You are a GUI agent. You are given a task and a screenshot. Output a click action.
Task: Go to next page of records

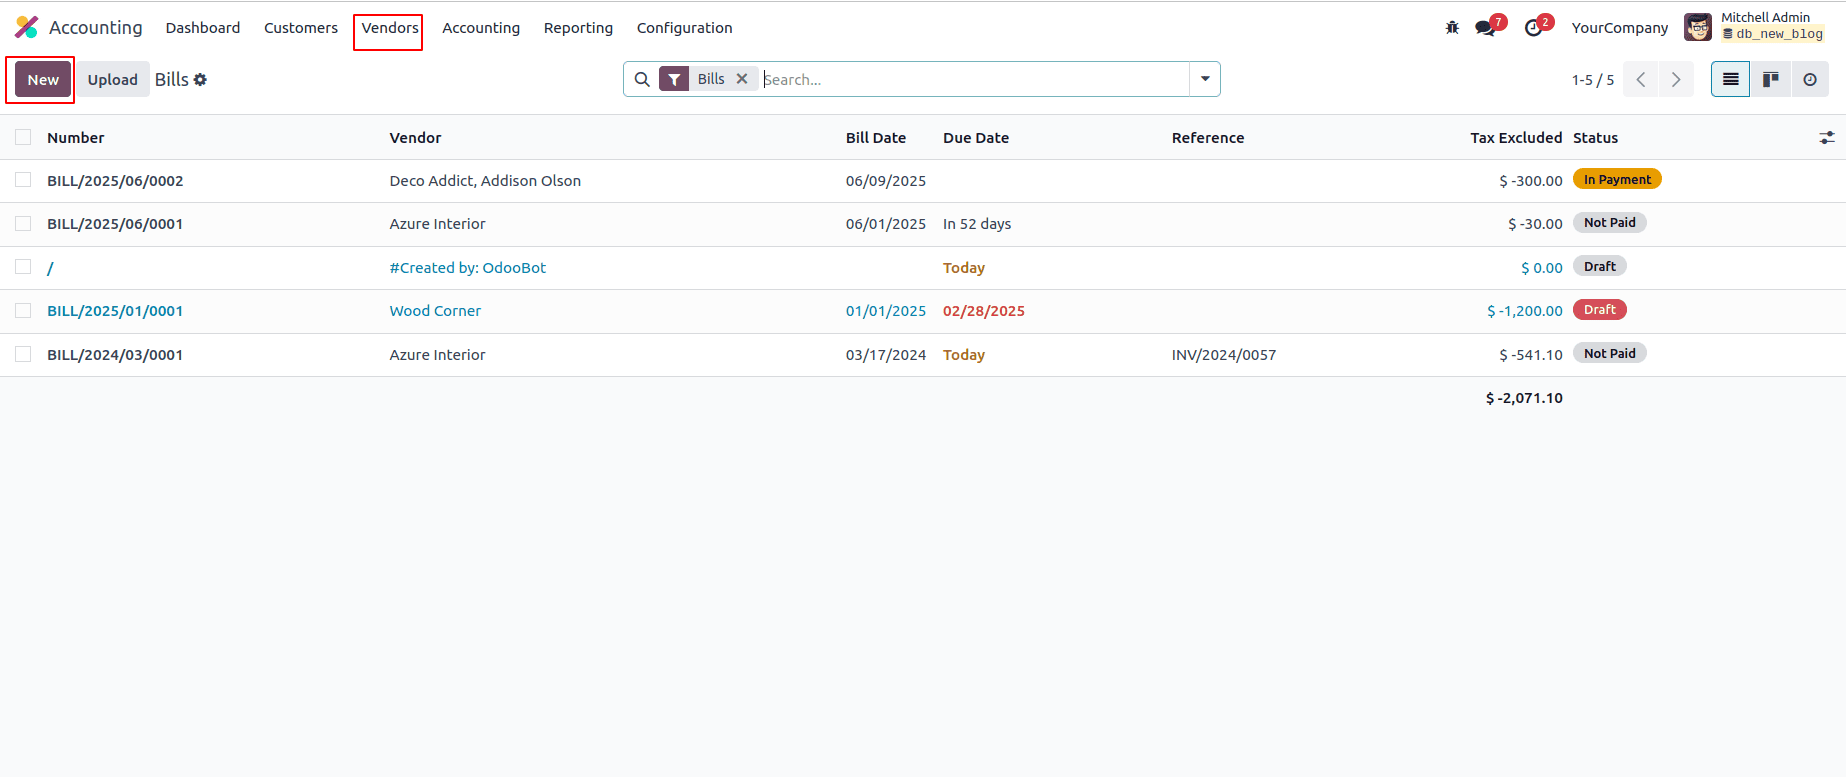click(x=1676, y=79)
